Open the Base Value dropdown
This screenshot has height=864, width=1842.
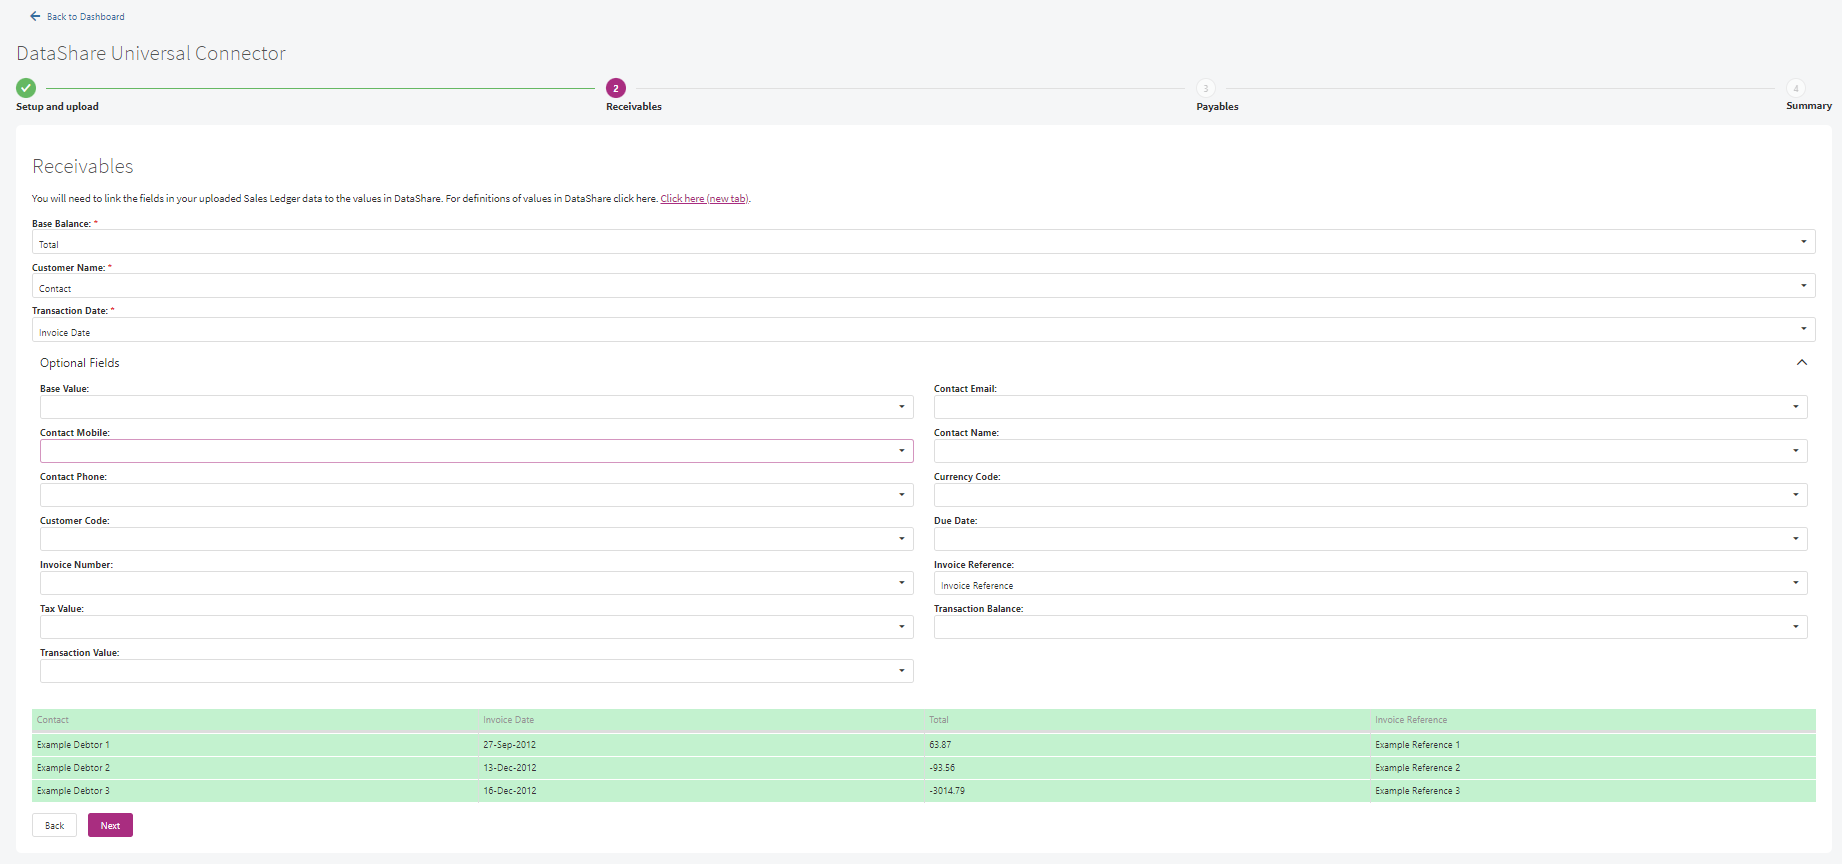tap(476, 407)
